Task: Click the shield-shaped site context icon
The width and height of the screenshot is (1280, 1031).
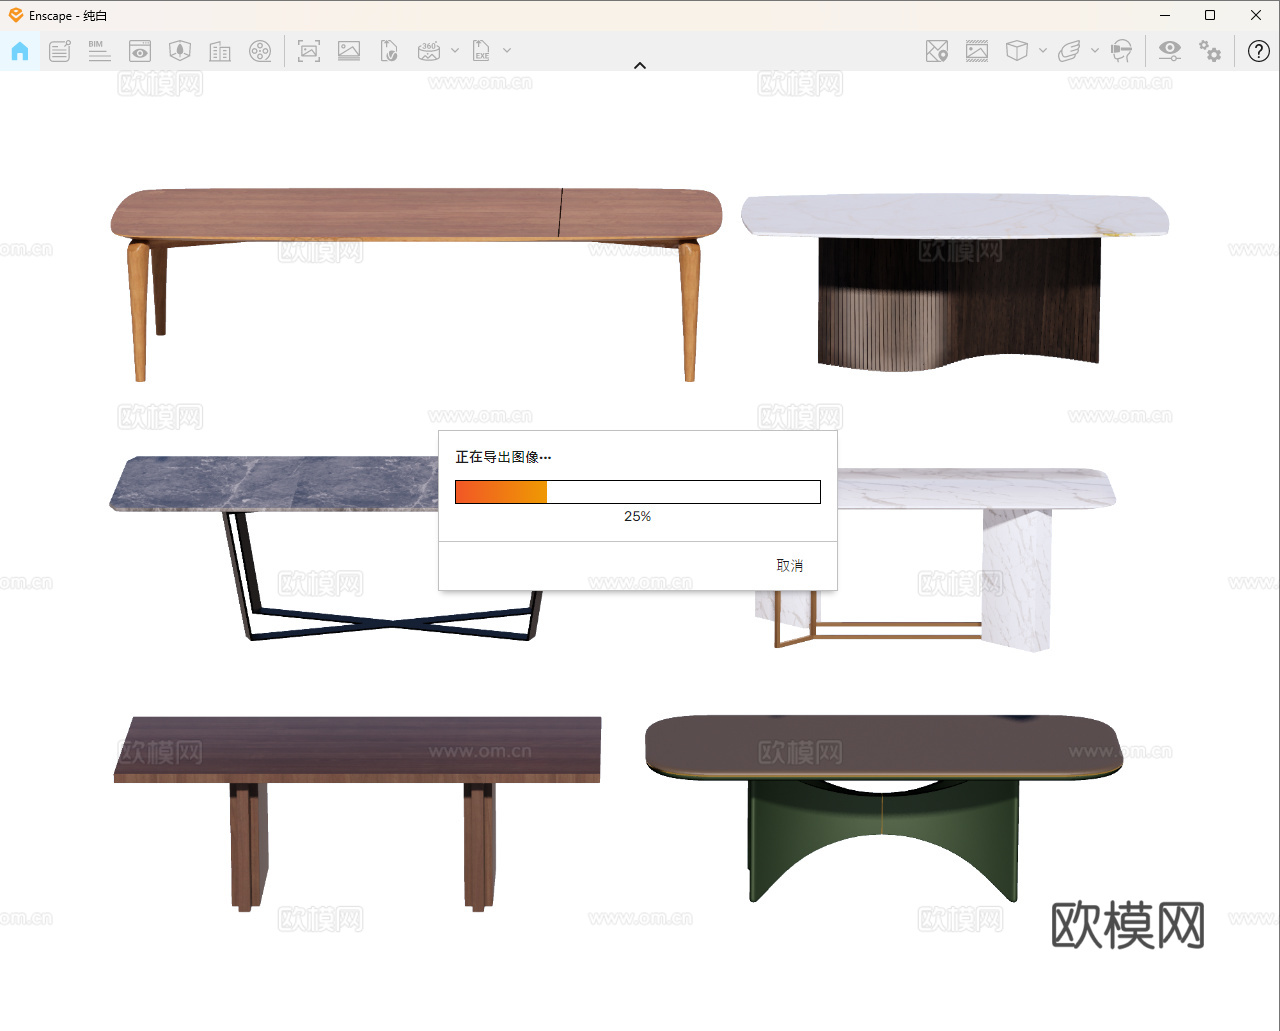Action: coord(180,51)
